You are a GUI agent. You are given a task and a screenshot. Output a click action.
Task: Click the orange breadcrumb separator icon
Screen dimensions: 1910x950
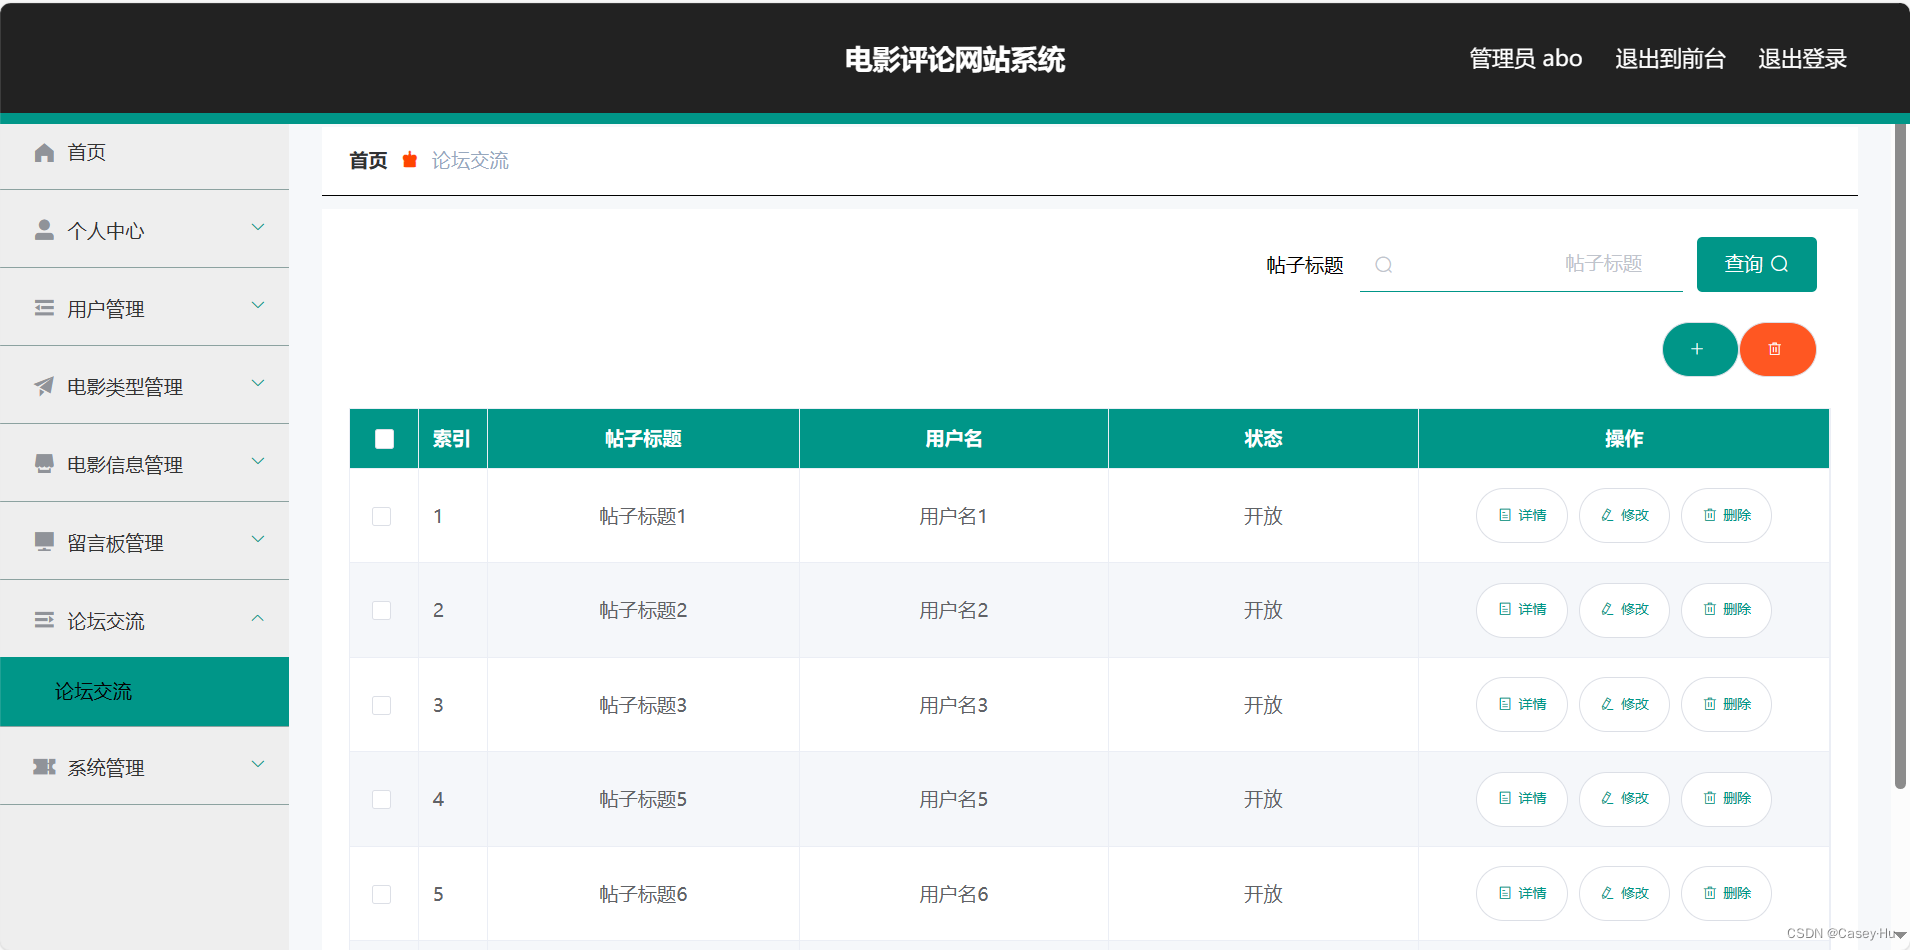[x=409, y=160]
